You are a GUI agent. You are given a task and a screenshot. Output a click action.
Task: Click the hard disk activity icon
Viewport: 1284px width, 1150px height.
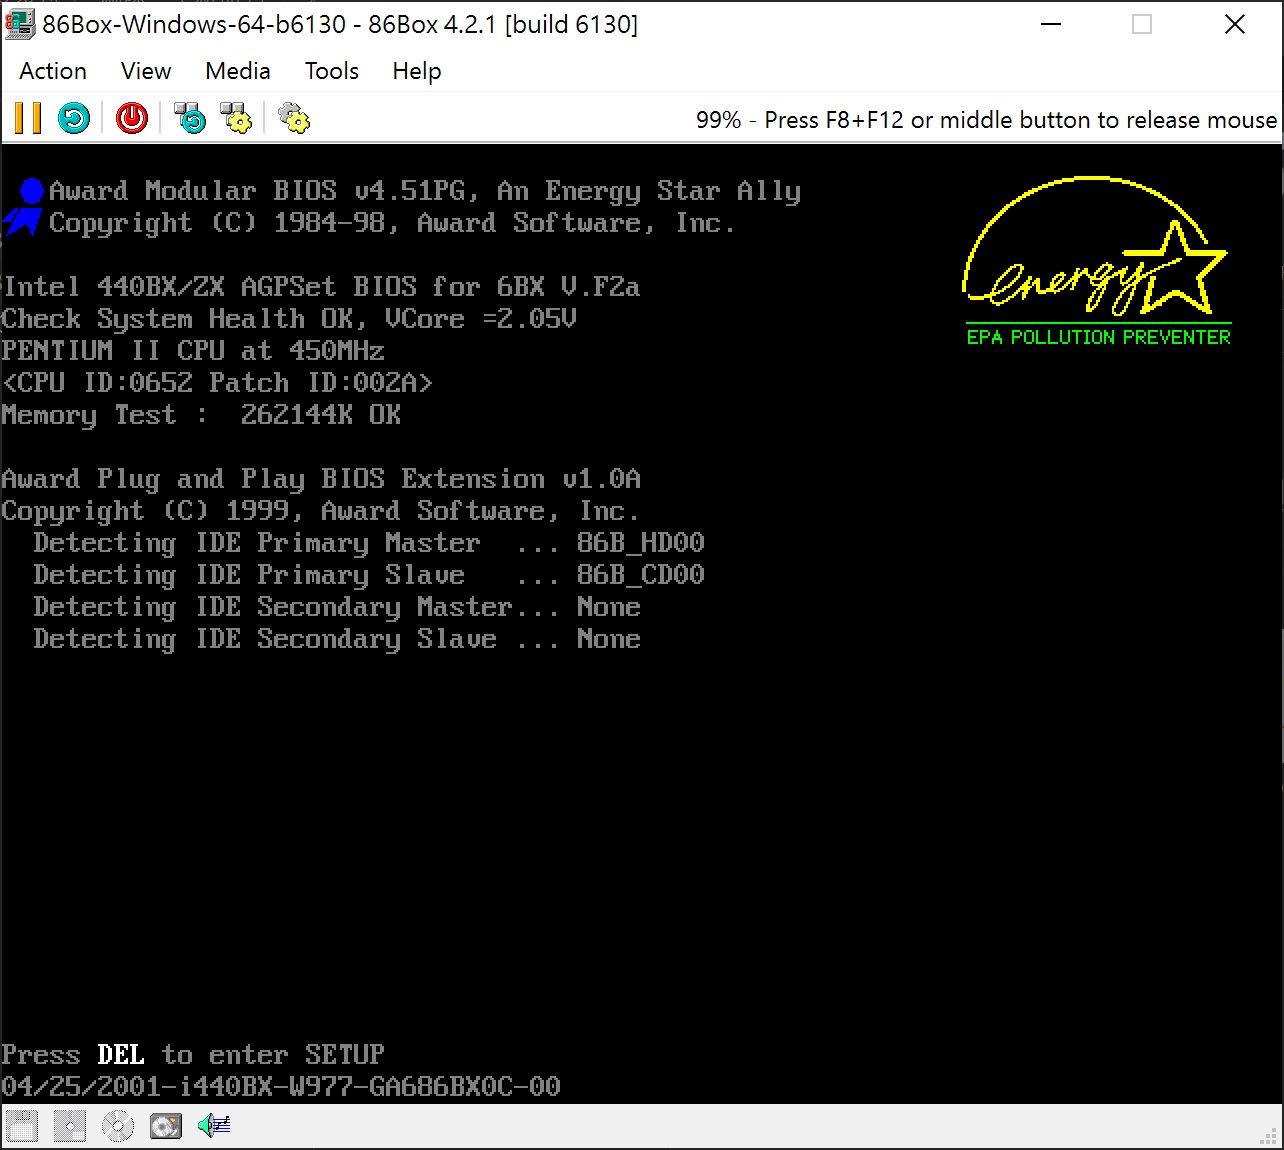coord(165,1125)
